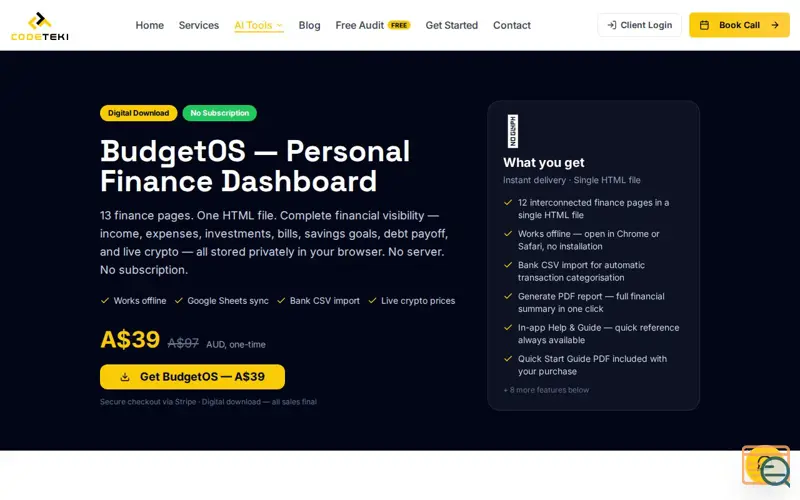Click the AUD, one-time label

click(236, 344)
